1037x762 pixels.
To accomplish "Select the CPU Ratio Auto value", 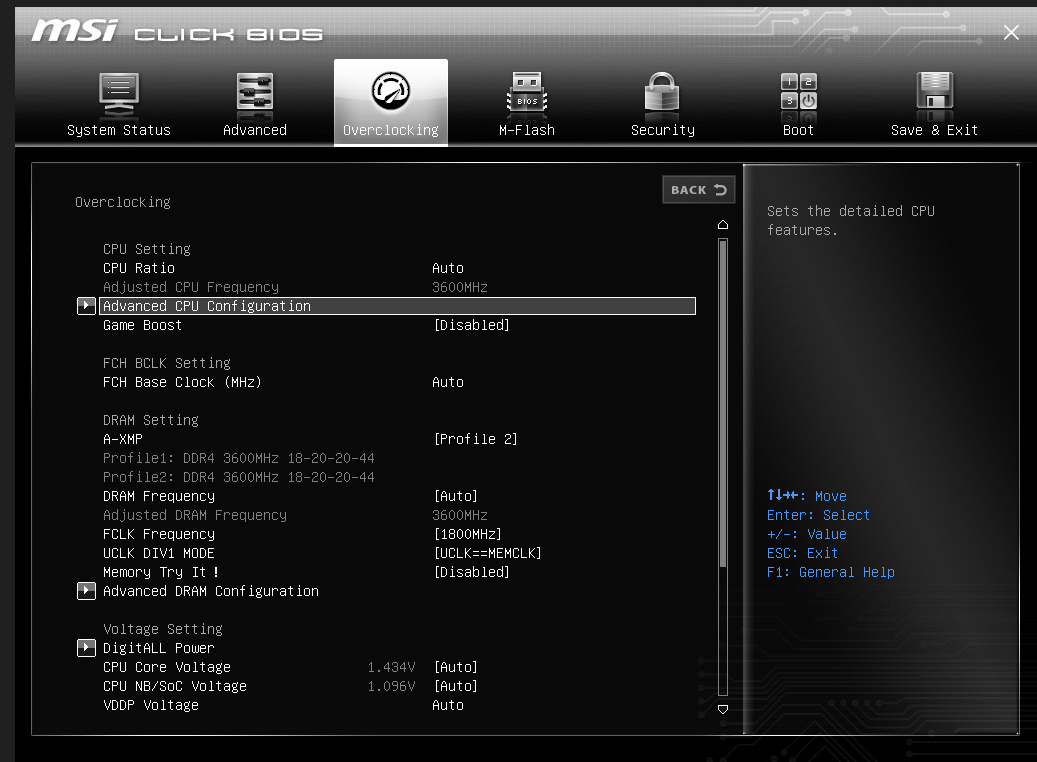I will 448,268.
